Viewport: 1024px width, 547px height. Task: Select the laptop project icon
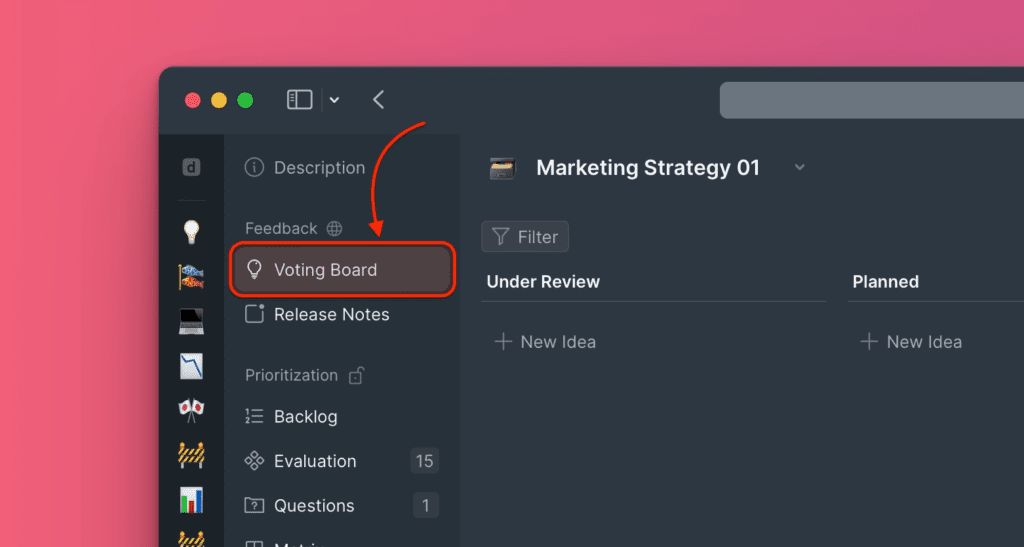pos(191,322)
